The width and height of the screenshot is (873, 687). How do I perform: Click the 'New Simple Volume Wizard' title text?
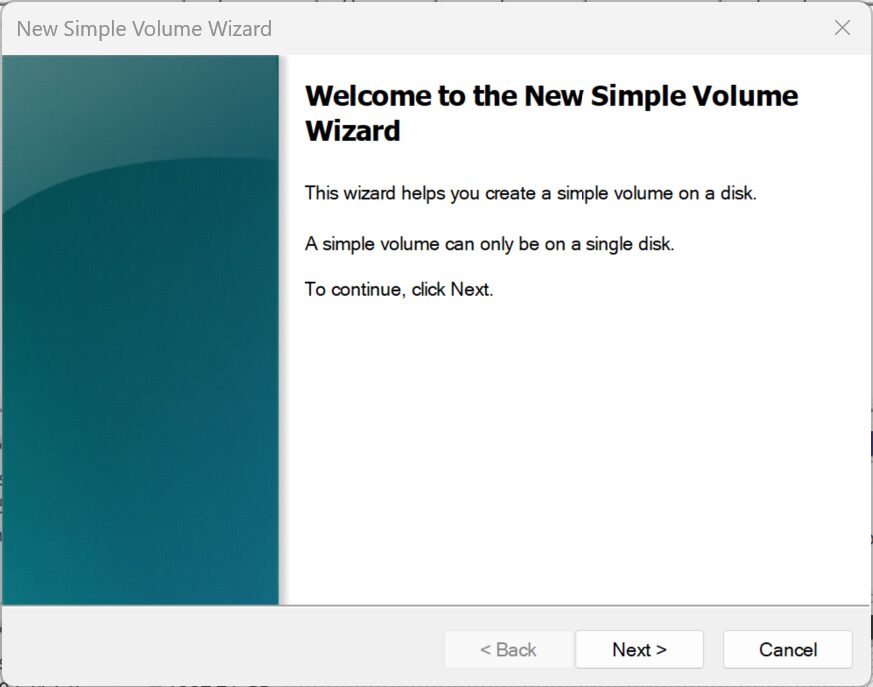tap(144, 28)
